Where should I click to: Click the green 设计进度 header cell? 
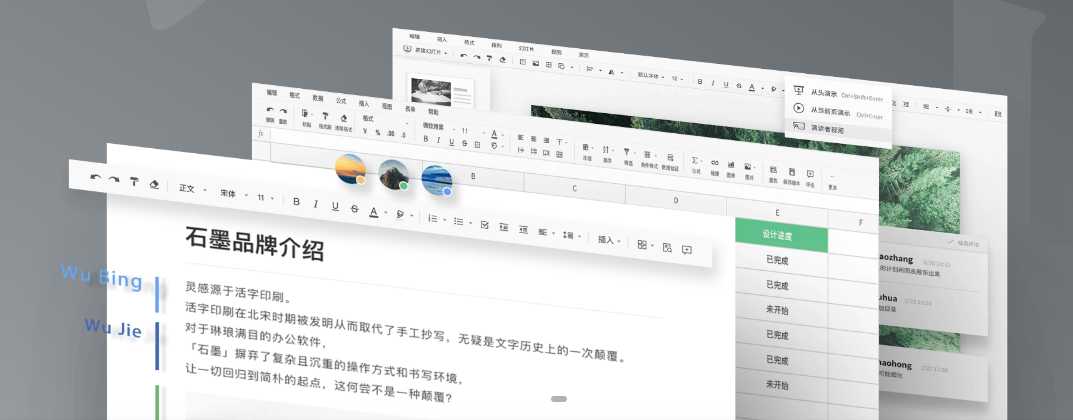tap(780, 235)
